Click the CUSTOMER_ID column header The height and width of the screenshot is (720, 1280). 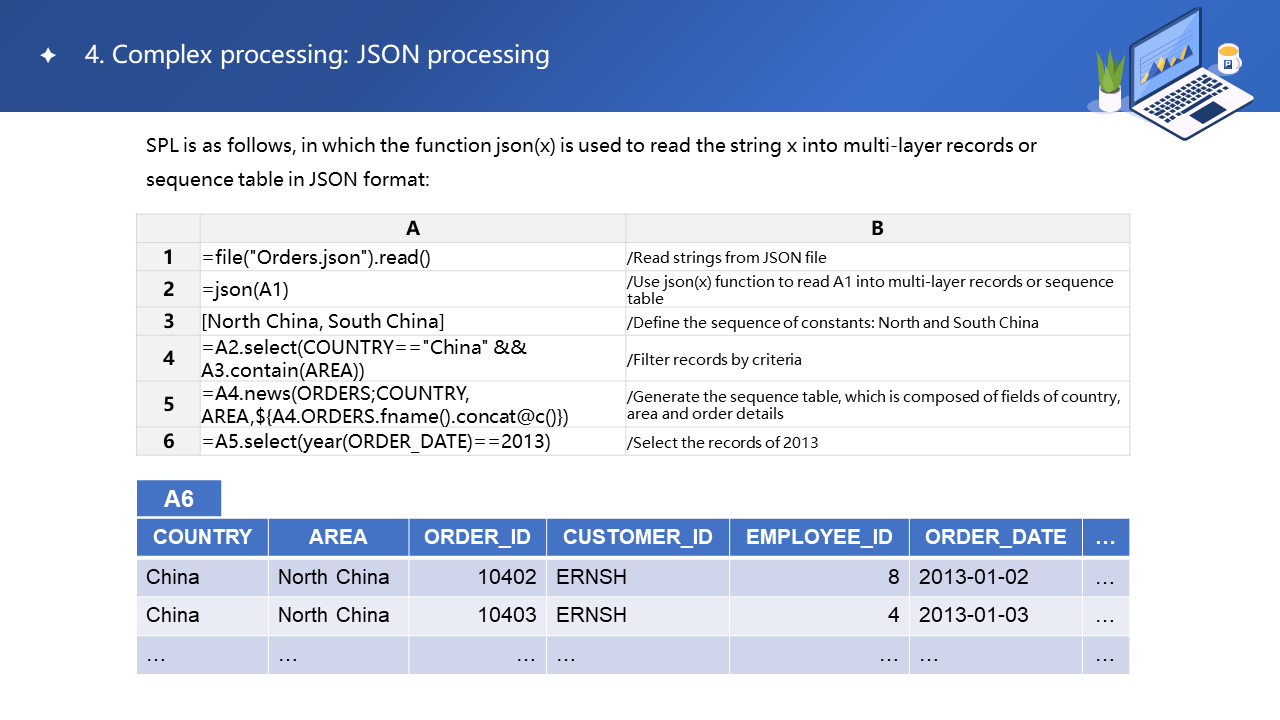tap(637, 537)
